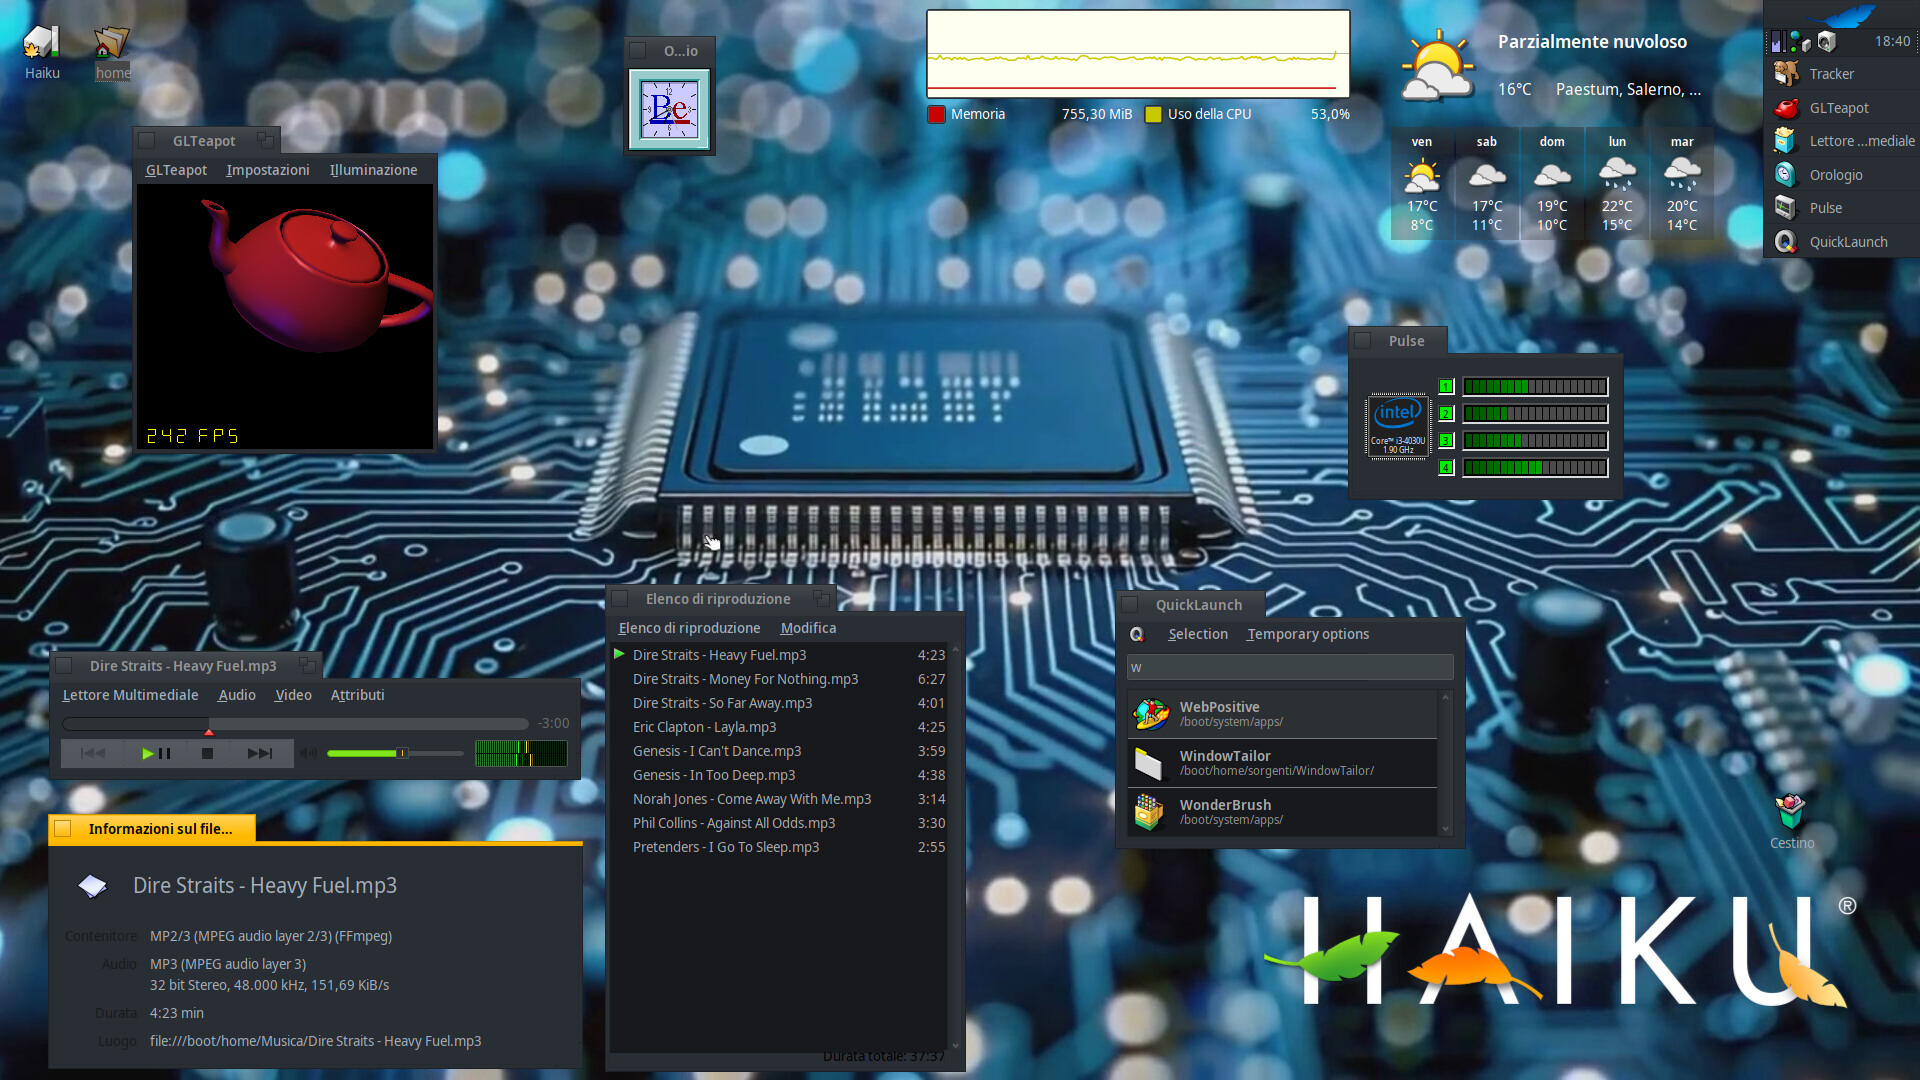This screenshot has width=1920, height=1080.
Task: Click the Be clock replicant face
Action: [x=669, y=109]
